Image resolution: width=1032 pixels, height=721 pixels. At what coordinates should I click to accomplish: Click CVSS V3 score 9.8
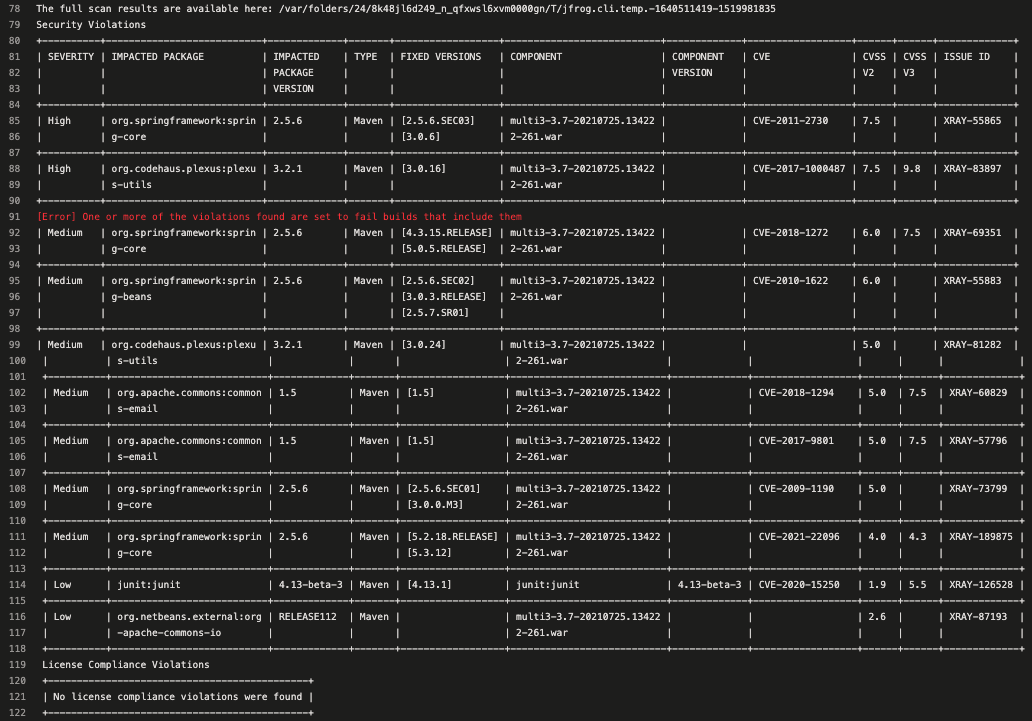912,169
